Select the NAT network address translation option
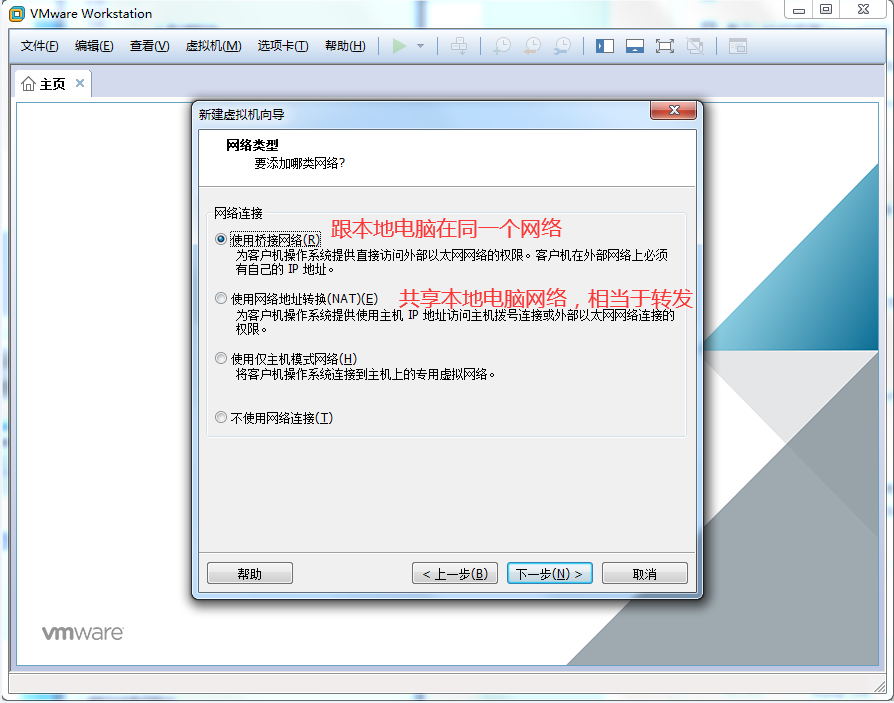This screenshot has width=894, height=703. pos(221,299)
